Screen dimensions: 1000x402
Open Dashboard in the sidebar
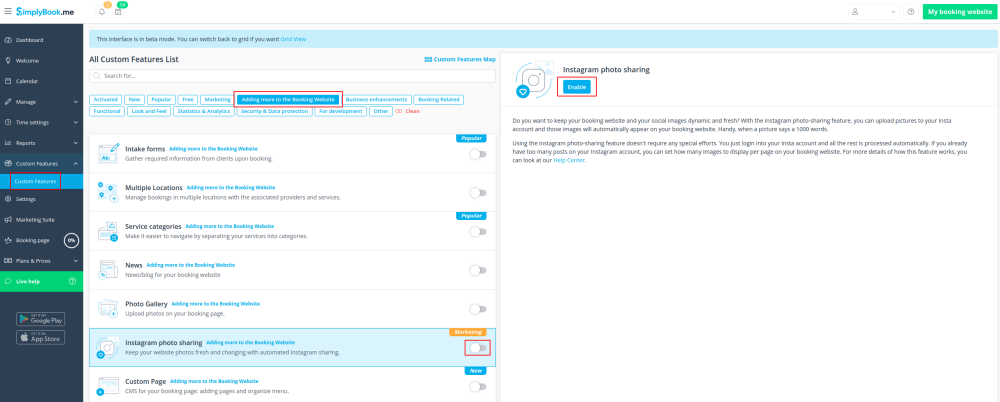point(29,40)
